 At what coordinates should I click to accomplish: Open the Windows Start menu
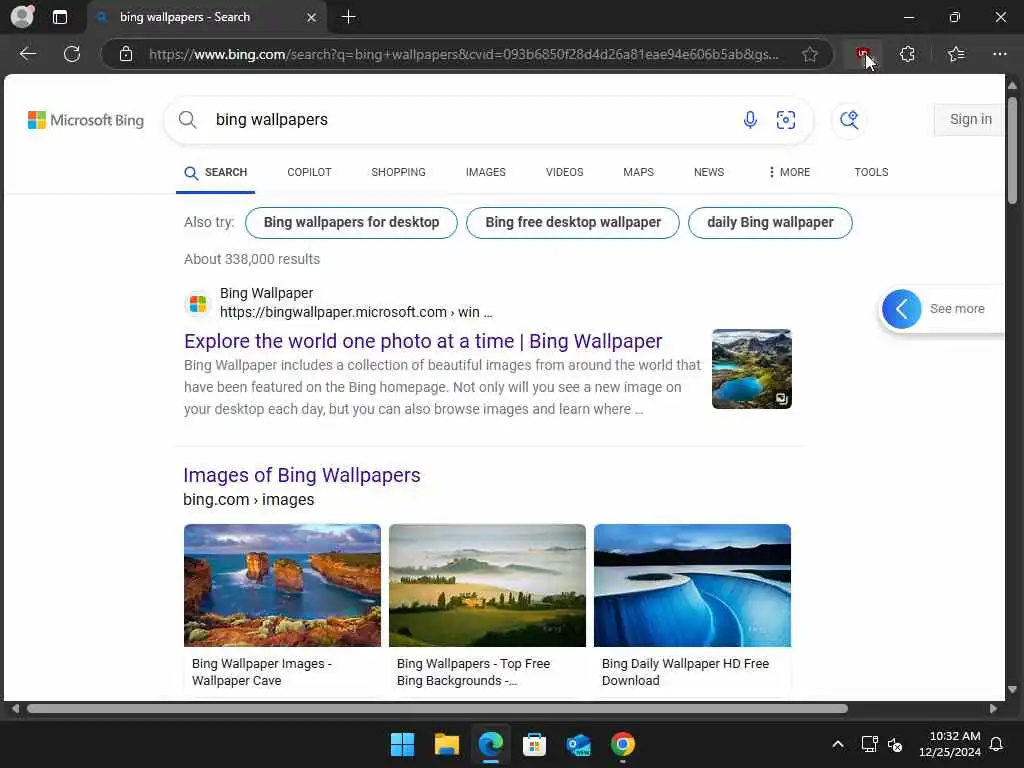coord(402,744)
